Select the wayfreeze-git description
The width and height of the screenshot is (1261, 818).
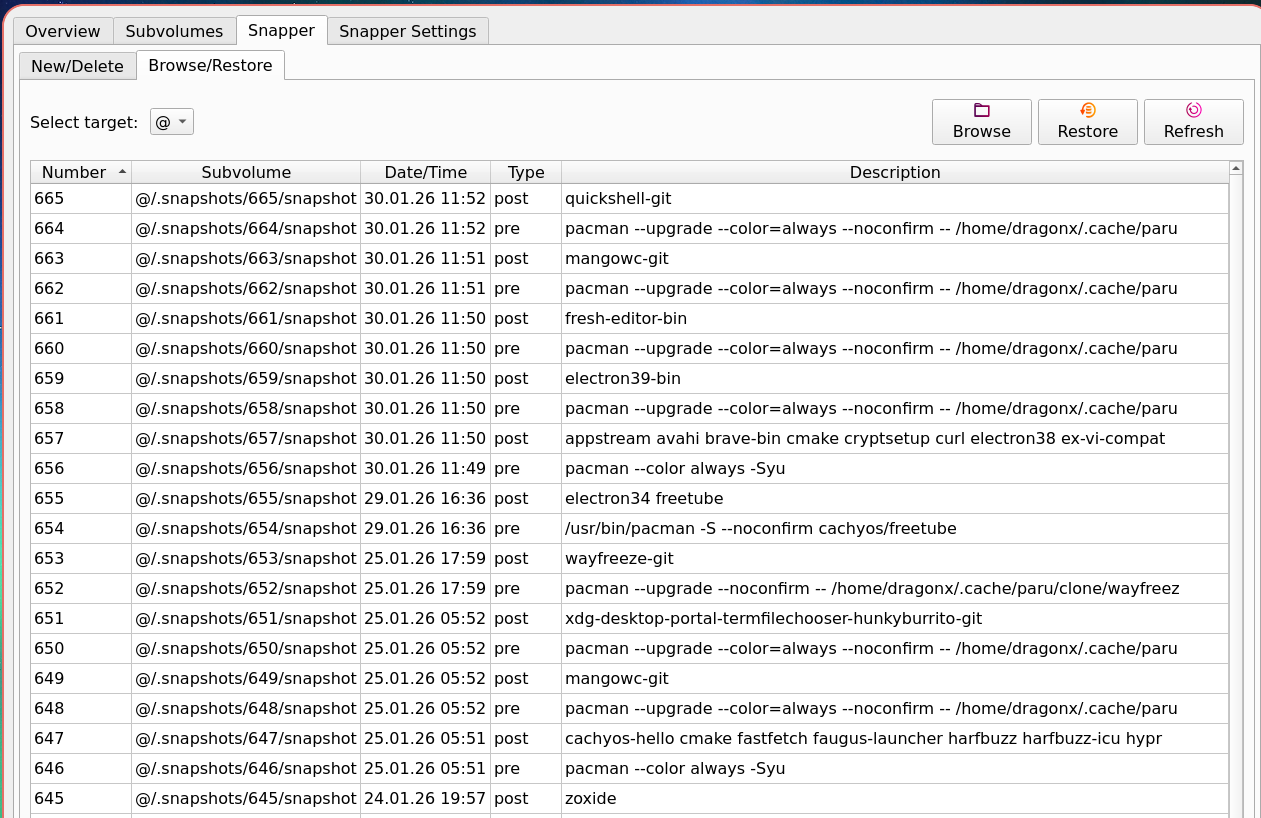click(x=895, y=558)
